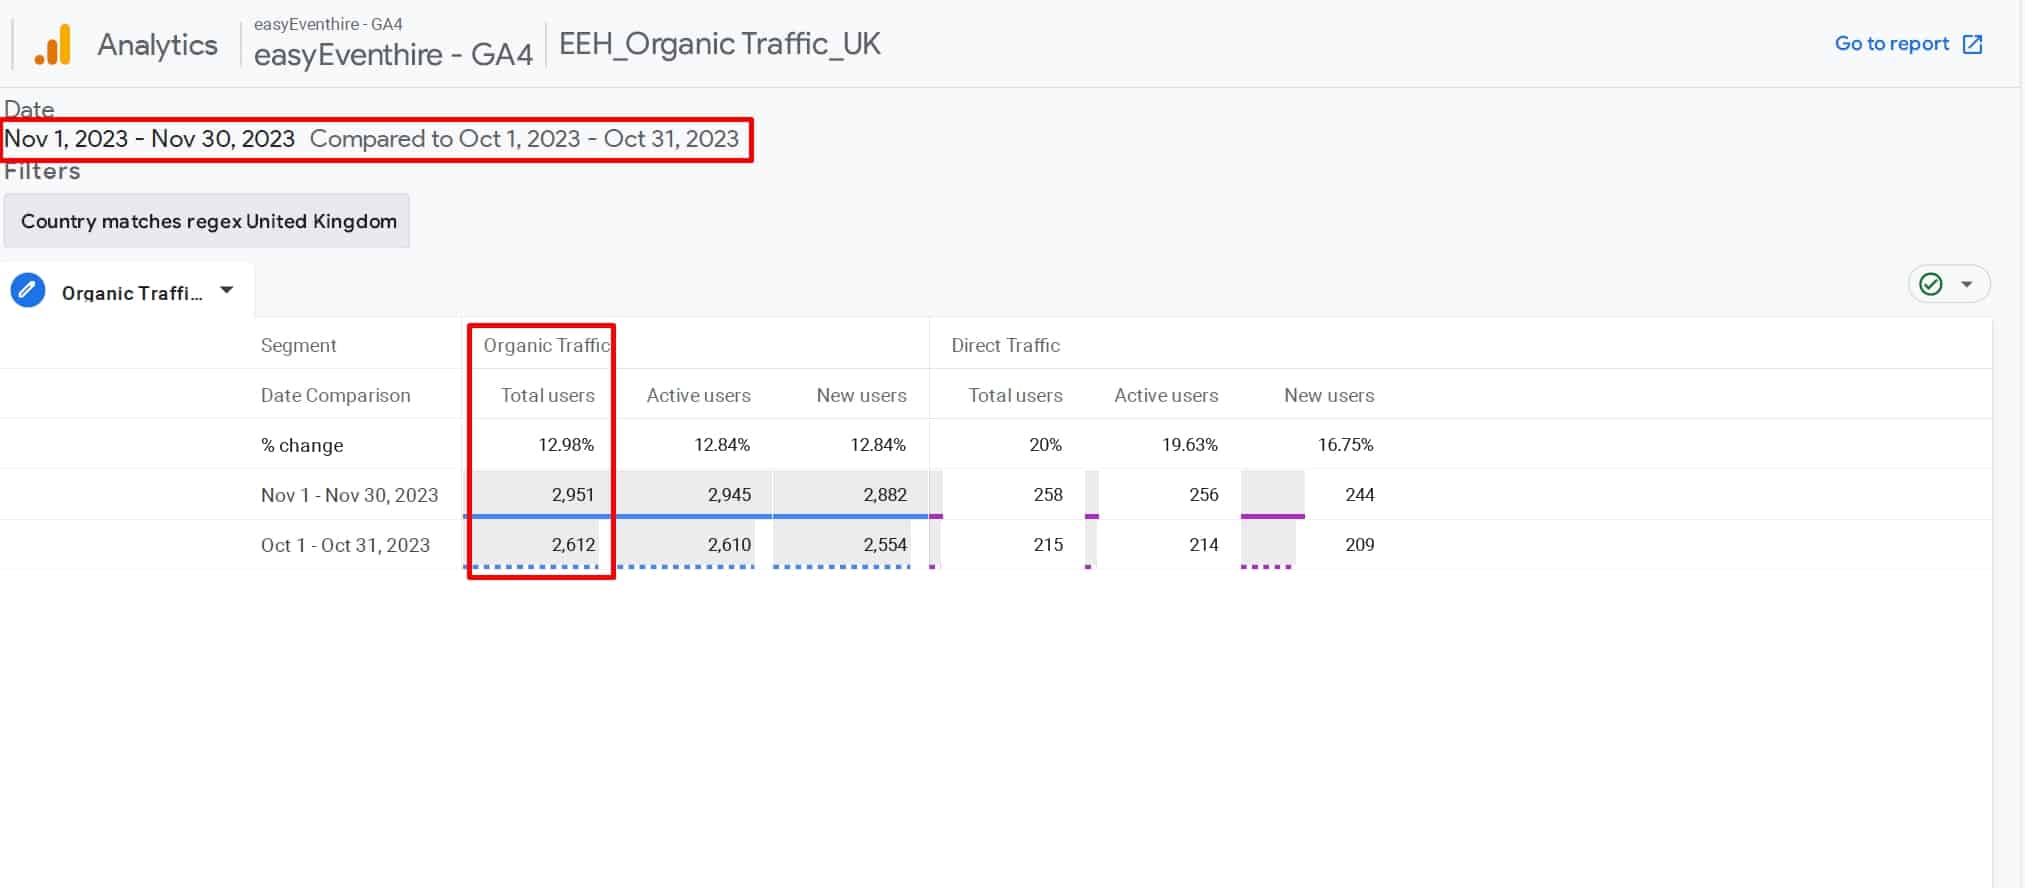Click New users header under Direct Traffic
This screenshot has width=2025, height=888.
(x=1329, y=395)
